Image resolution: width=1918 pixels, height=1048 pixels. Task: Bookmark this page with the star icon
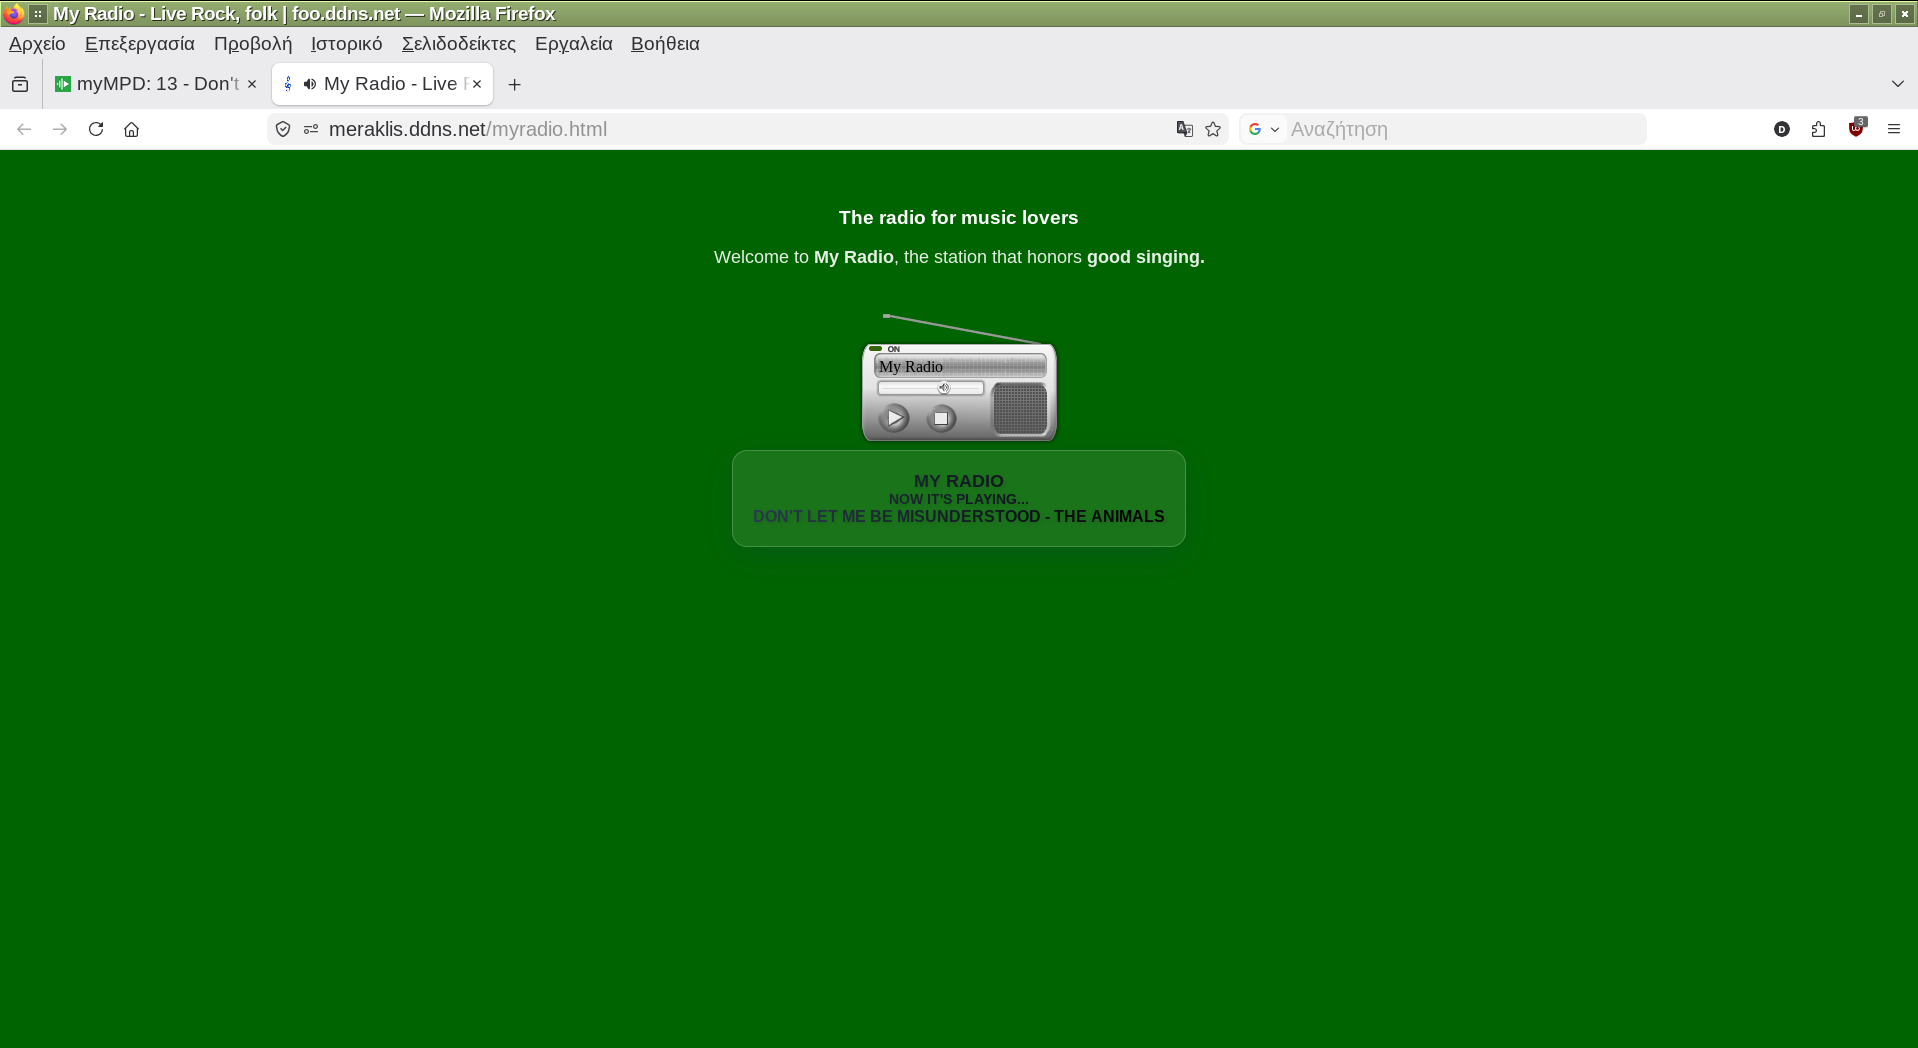[1213, 129]
